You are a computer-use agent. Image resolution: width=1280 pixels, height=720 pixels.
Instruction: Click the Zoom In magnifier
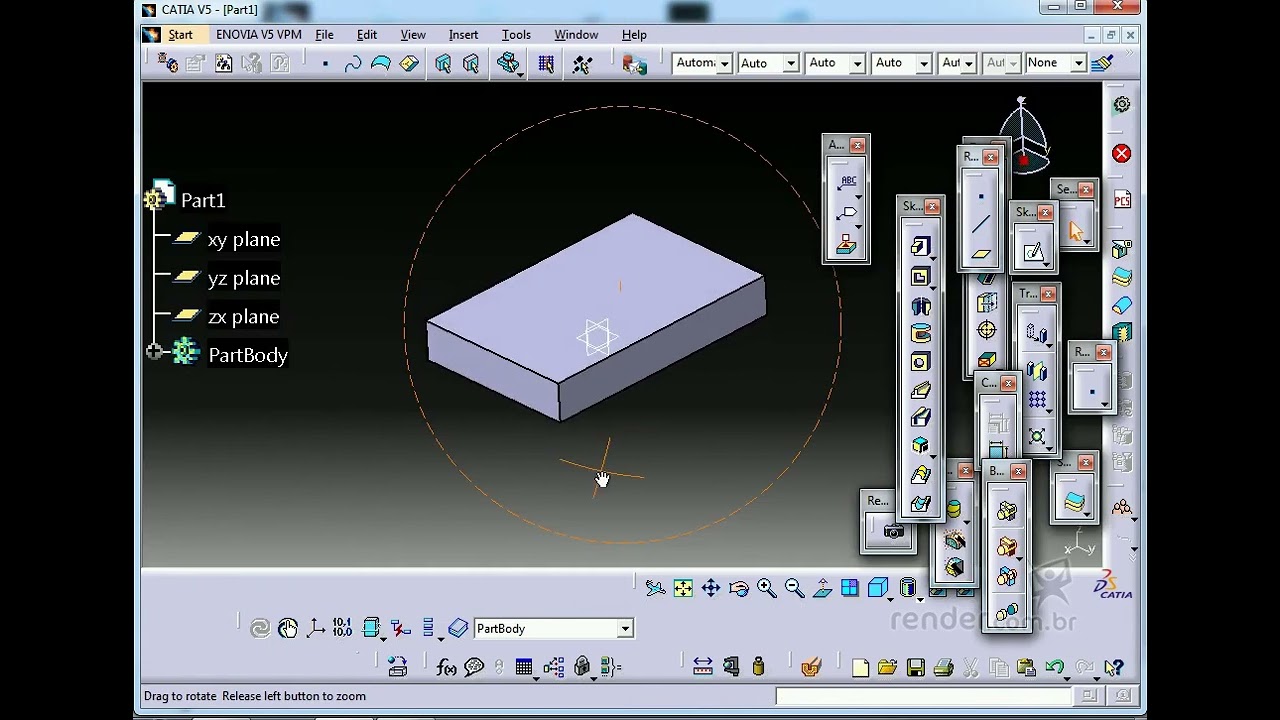coord(767,589)
